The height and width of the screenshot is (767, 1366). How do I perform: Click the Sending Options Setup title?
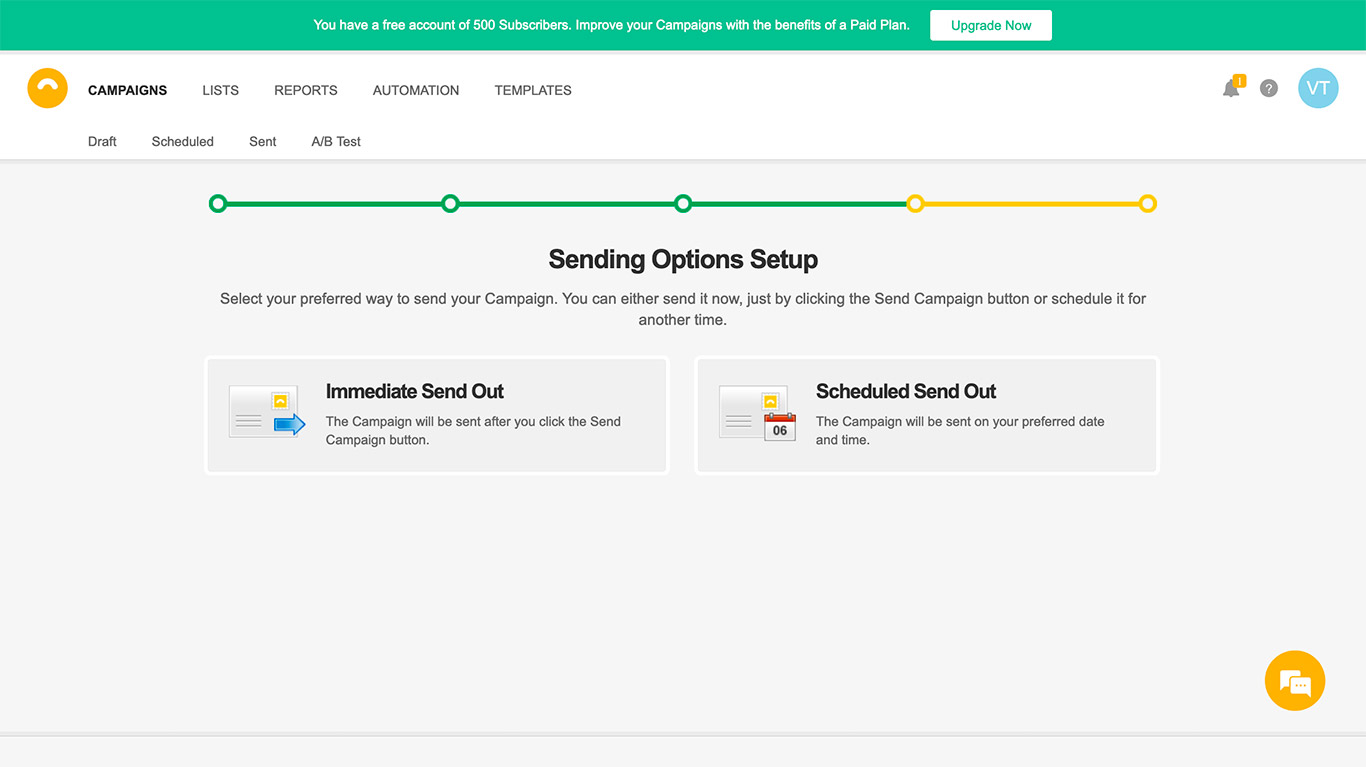coord(683,259)
